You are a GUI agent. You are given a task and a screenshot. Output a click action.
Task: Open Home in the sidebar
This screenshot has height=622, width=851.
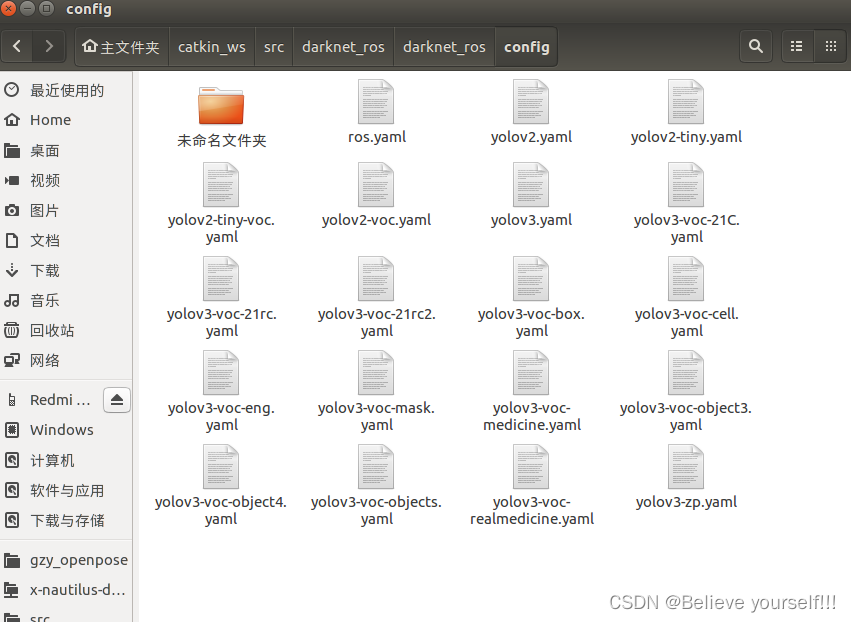66,120
